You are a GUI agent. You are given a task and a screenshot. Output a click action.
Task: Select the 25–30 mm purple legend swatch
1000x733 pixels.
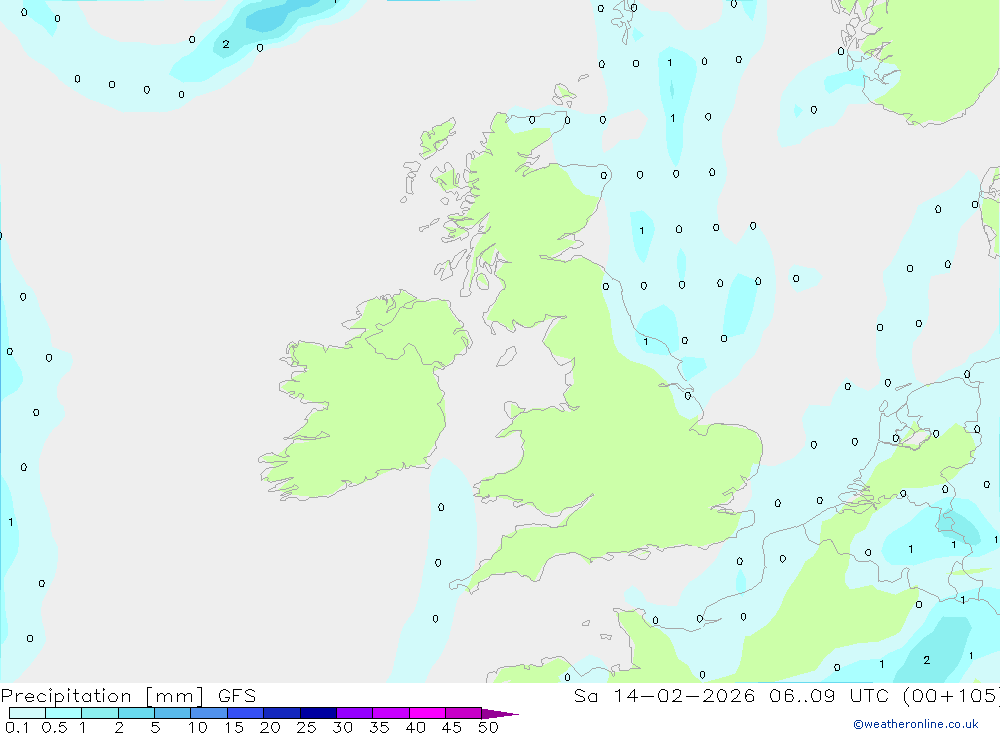click(x=318, y=713)
